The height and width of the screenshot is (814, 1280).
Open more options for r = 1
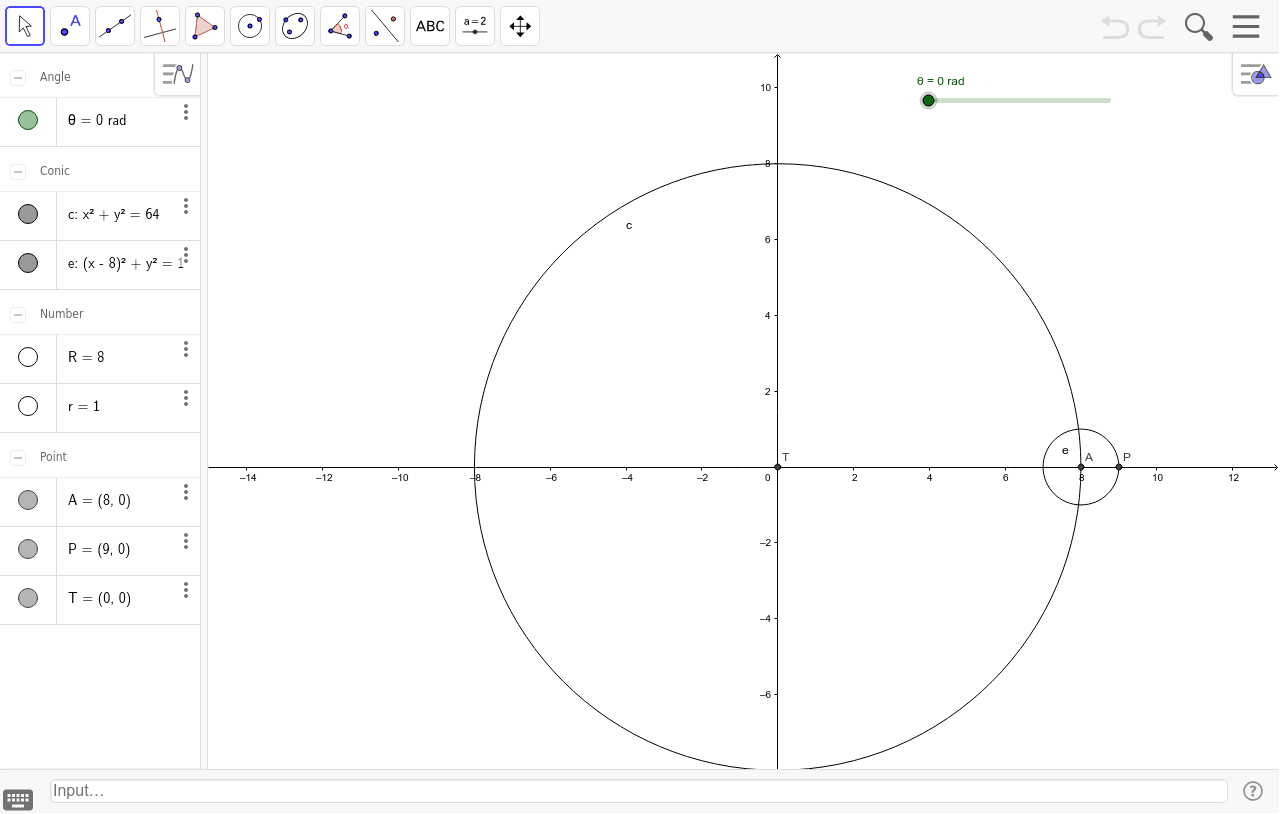(186, 398)
